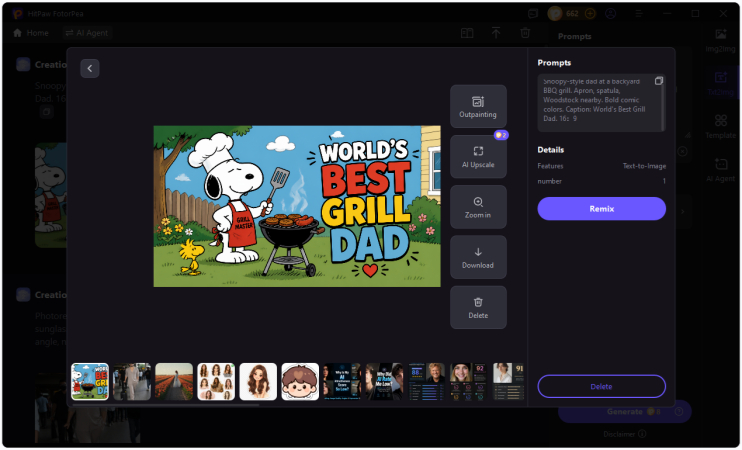Select the street fashion photo thumbnail
Viewport: 742px width, 450px height.
(132, 382)
